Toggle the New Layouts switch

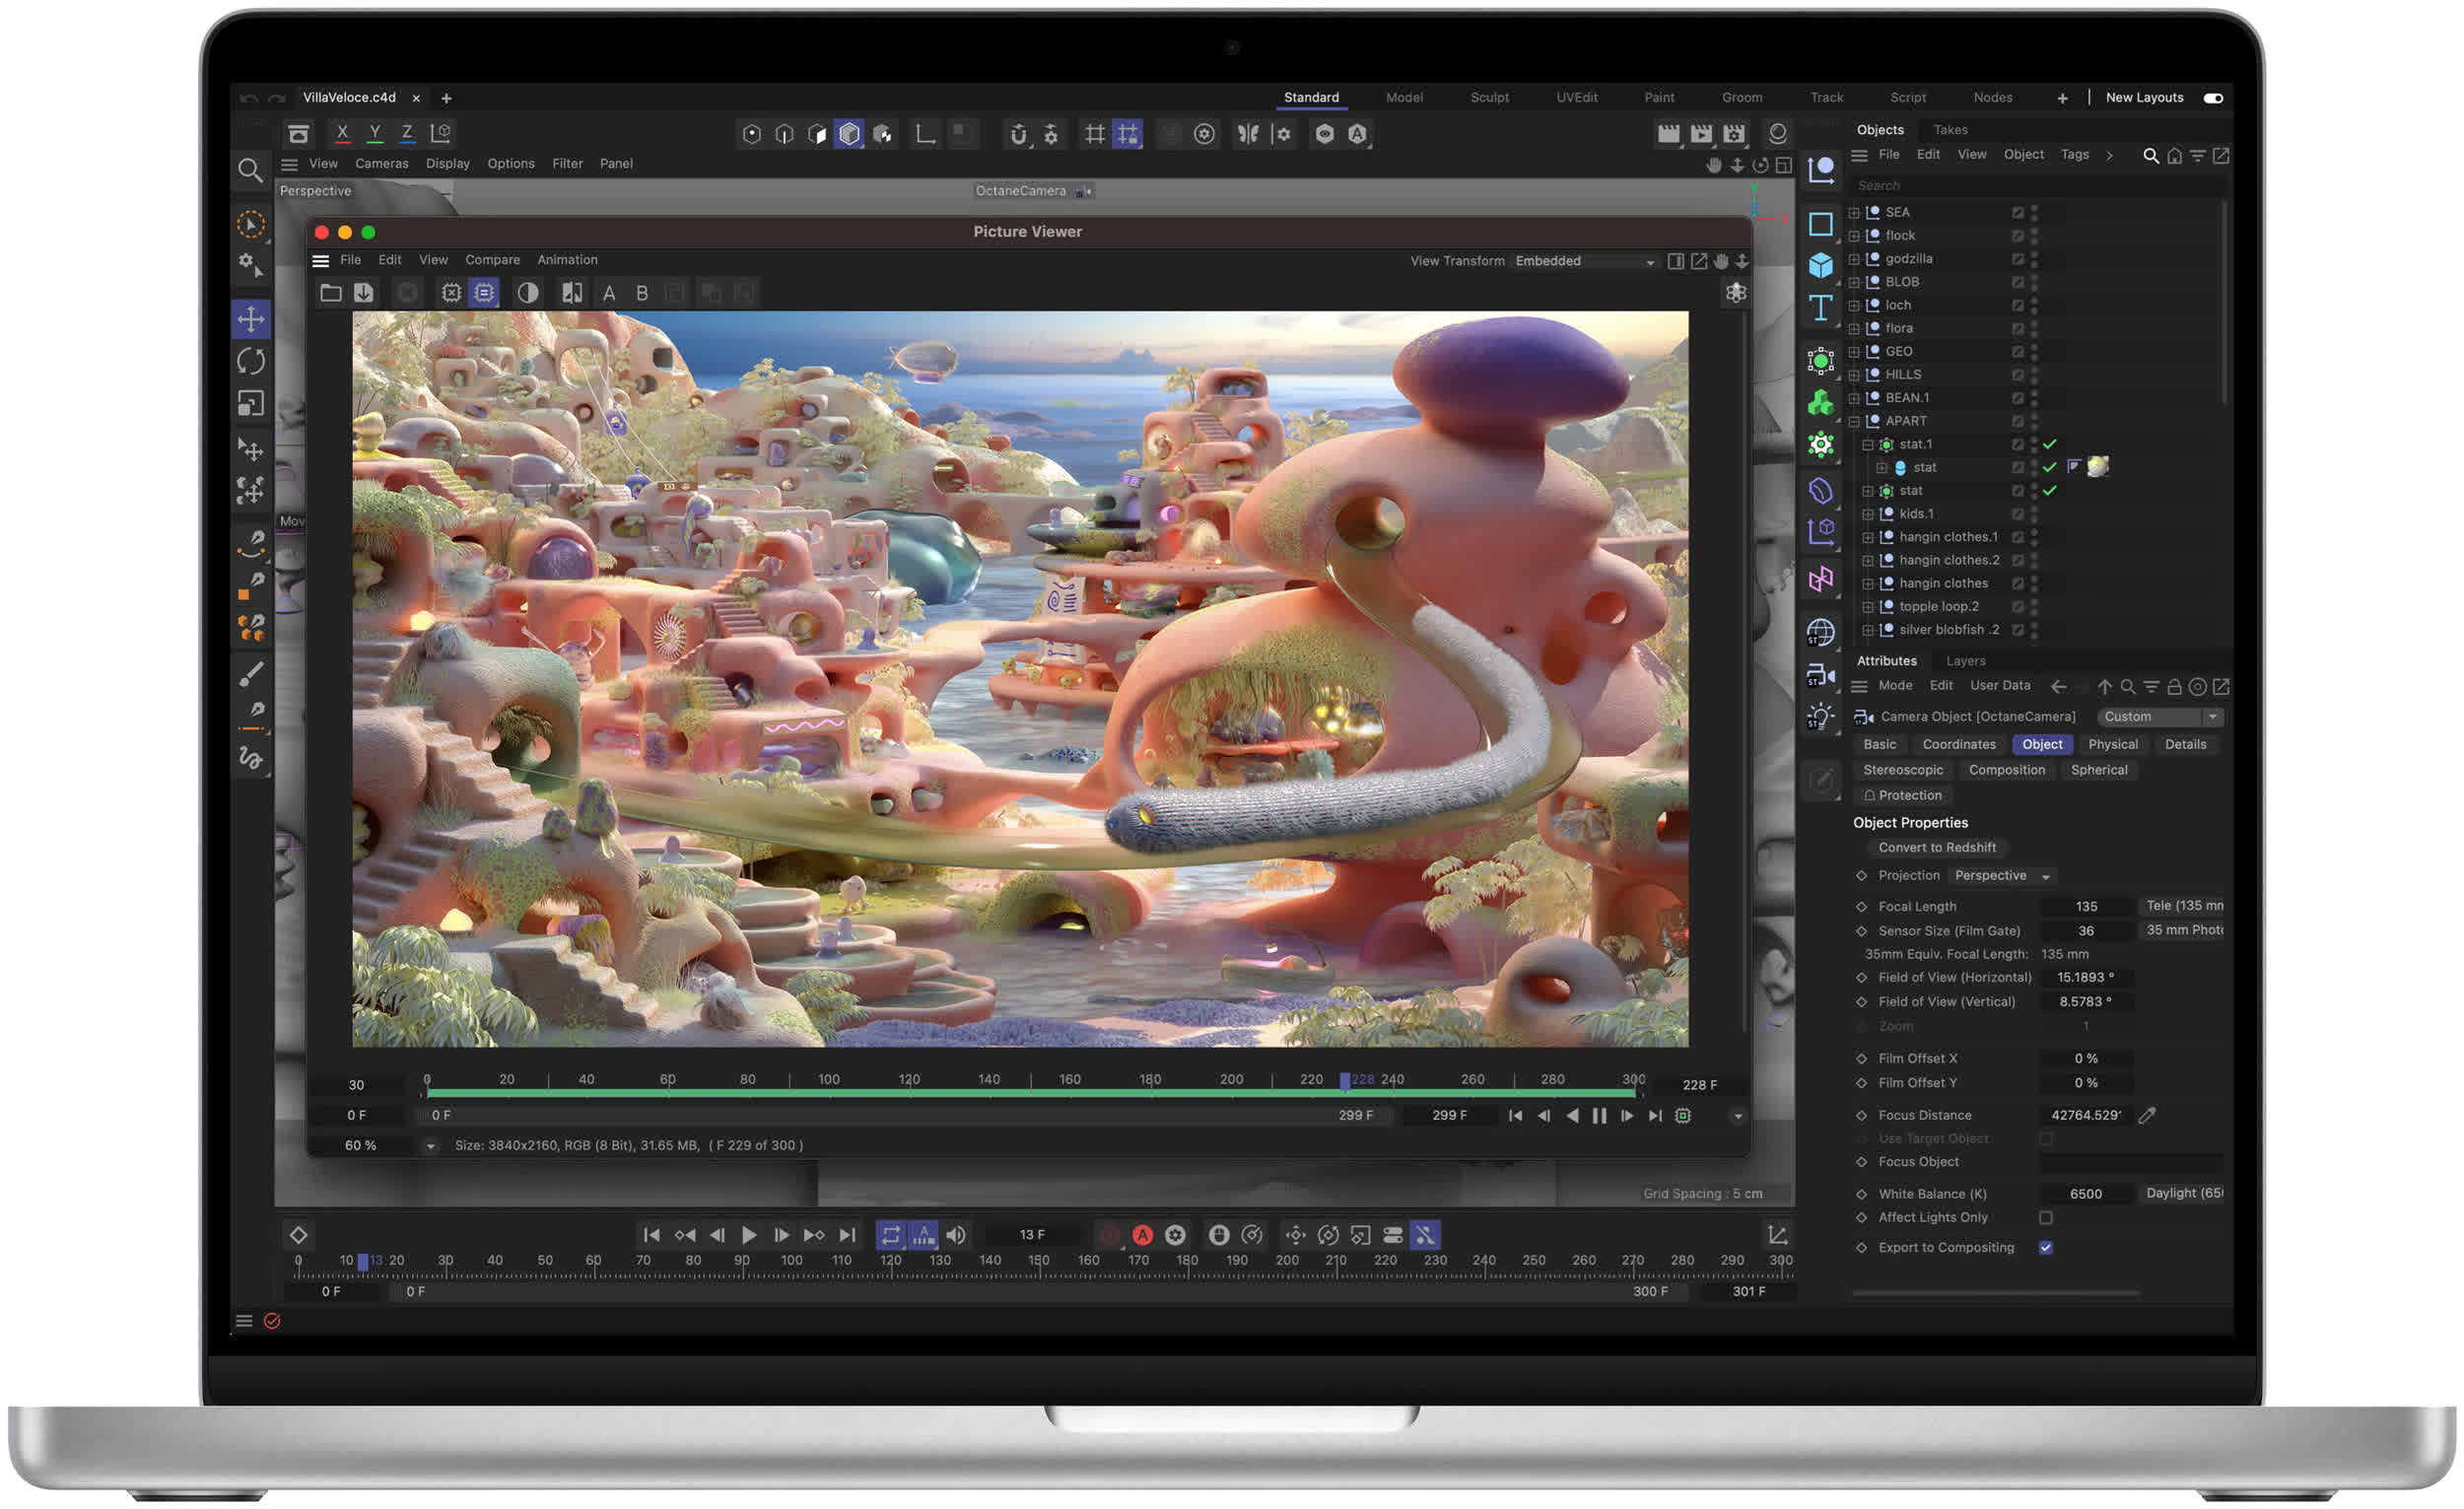[2212, 98]
